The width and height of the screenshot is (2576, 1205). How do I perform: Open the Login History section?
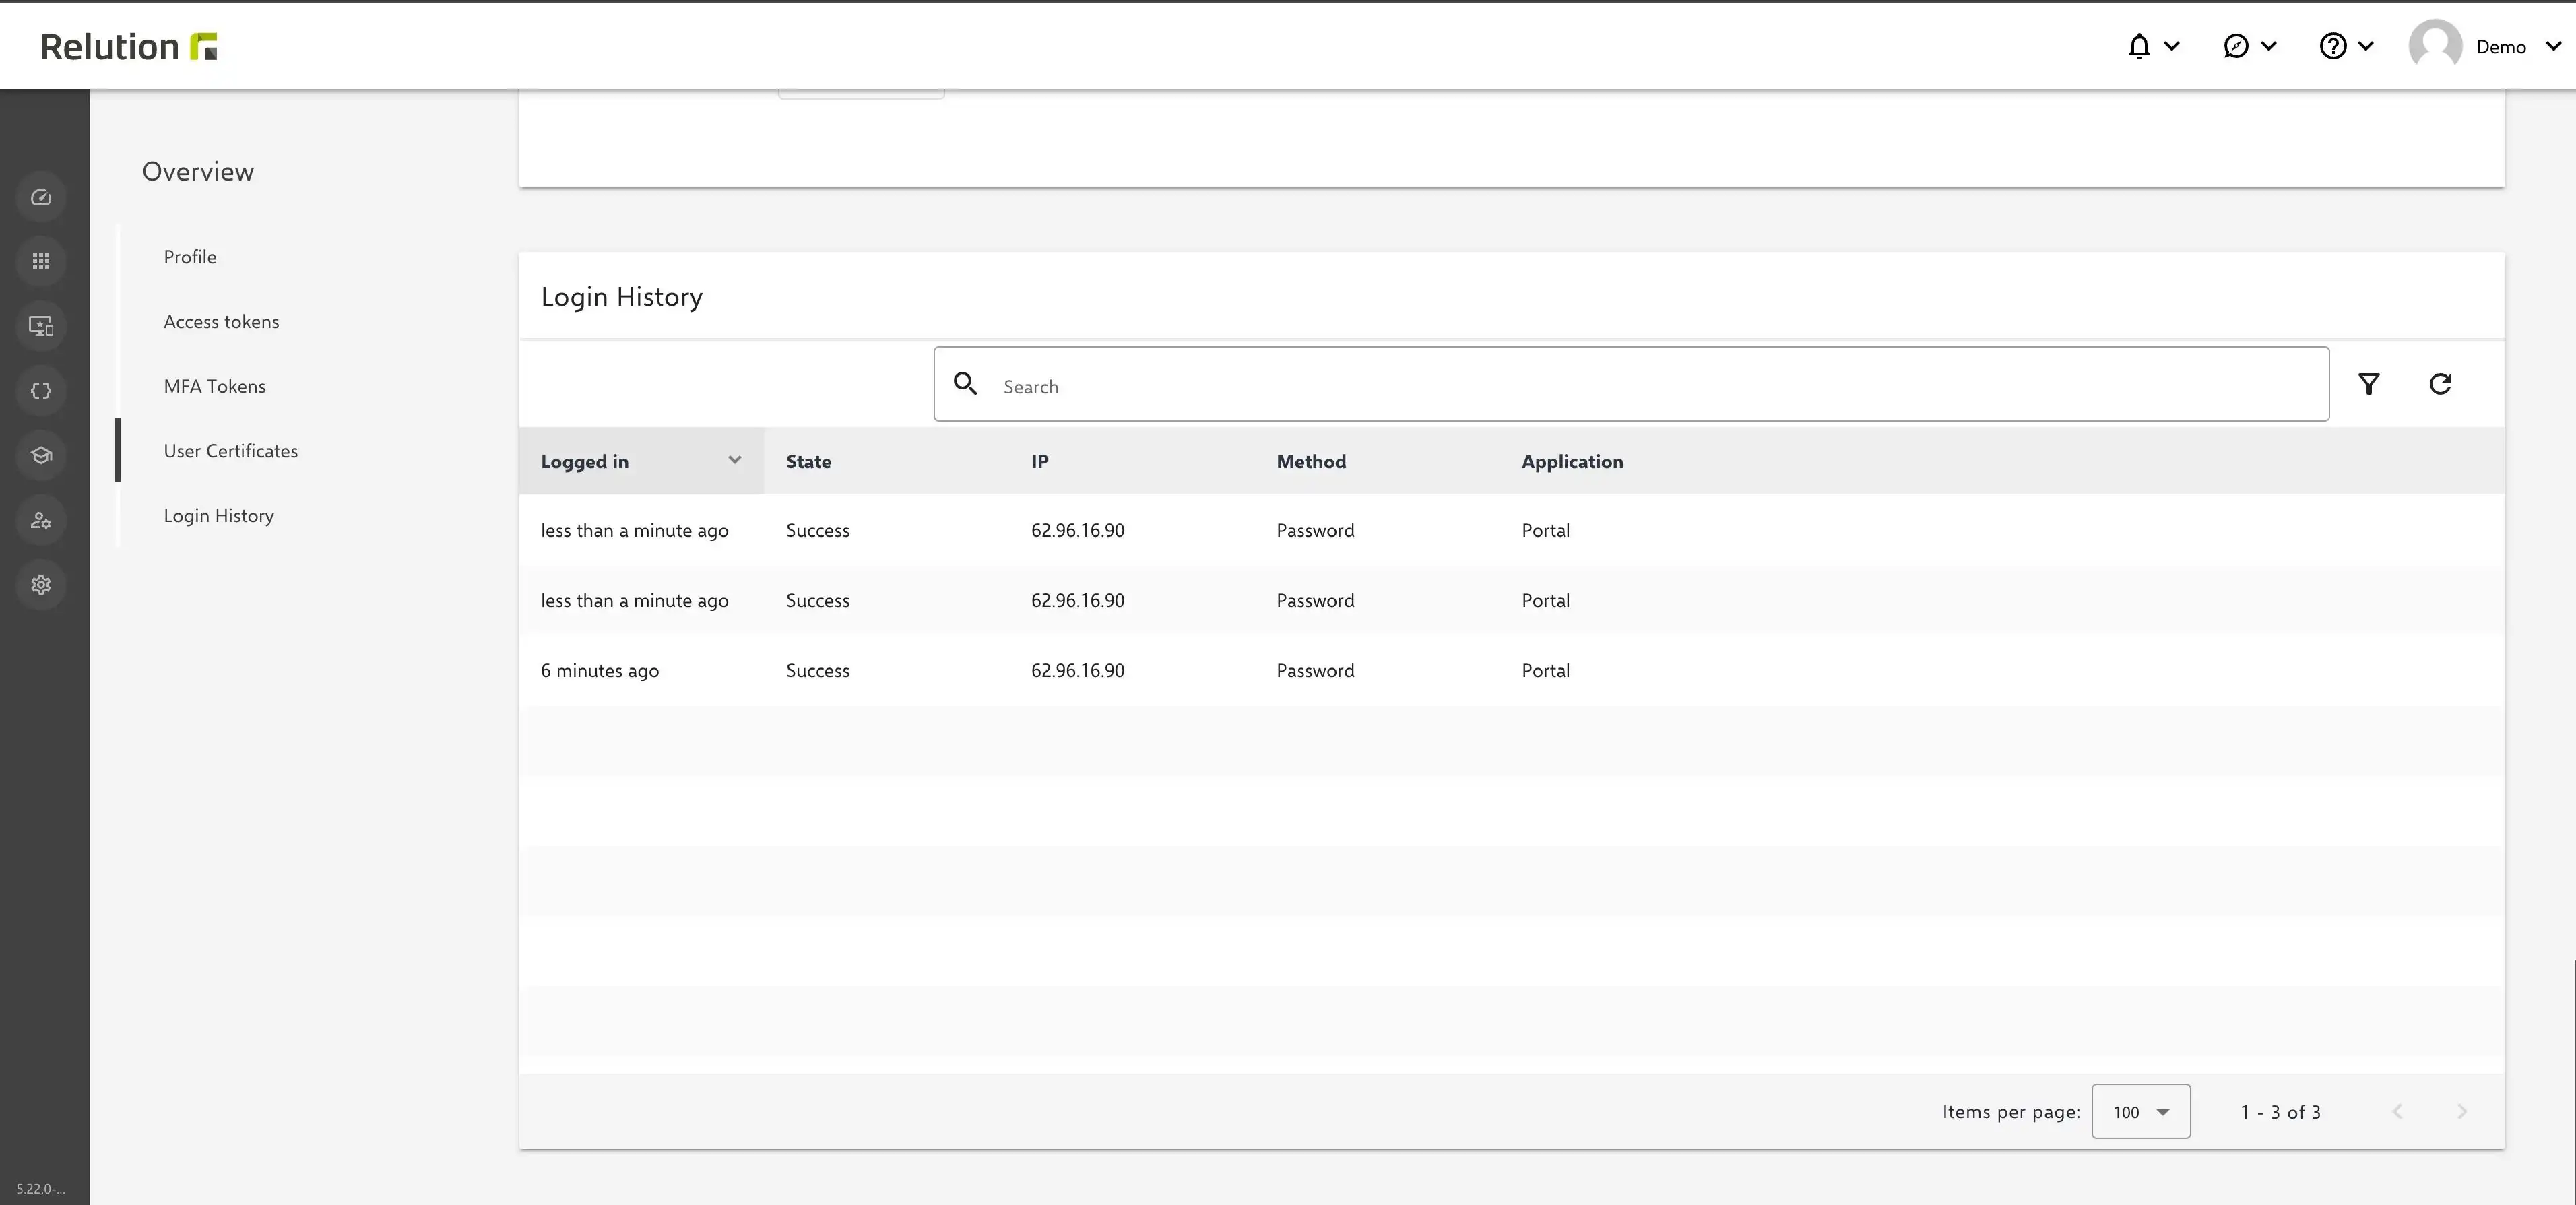[x=219, y=516]
